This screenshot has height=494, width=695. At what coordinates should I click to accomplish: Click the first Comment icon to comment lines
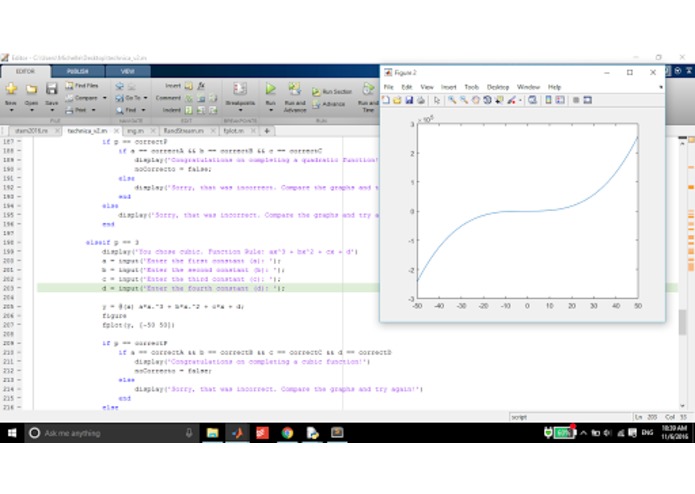pyautogui.click(x=189, y=98)
